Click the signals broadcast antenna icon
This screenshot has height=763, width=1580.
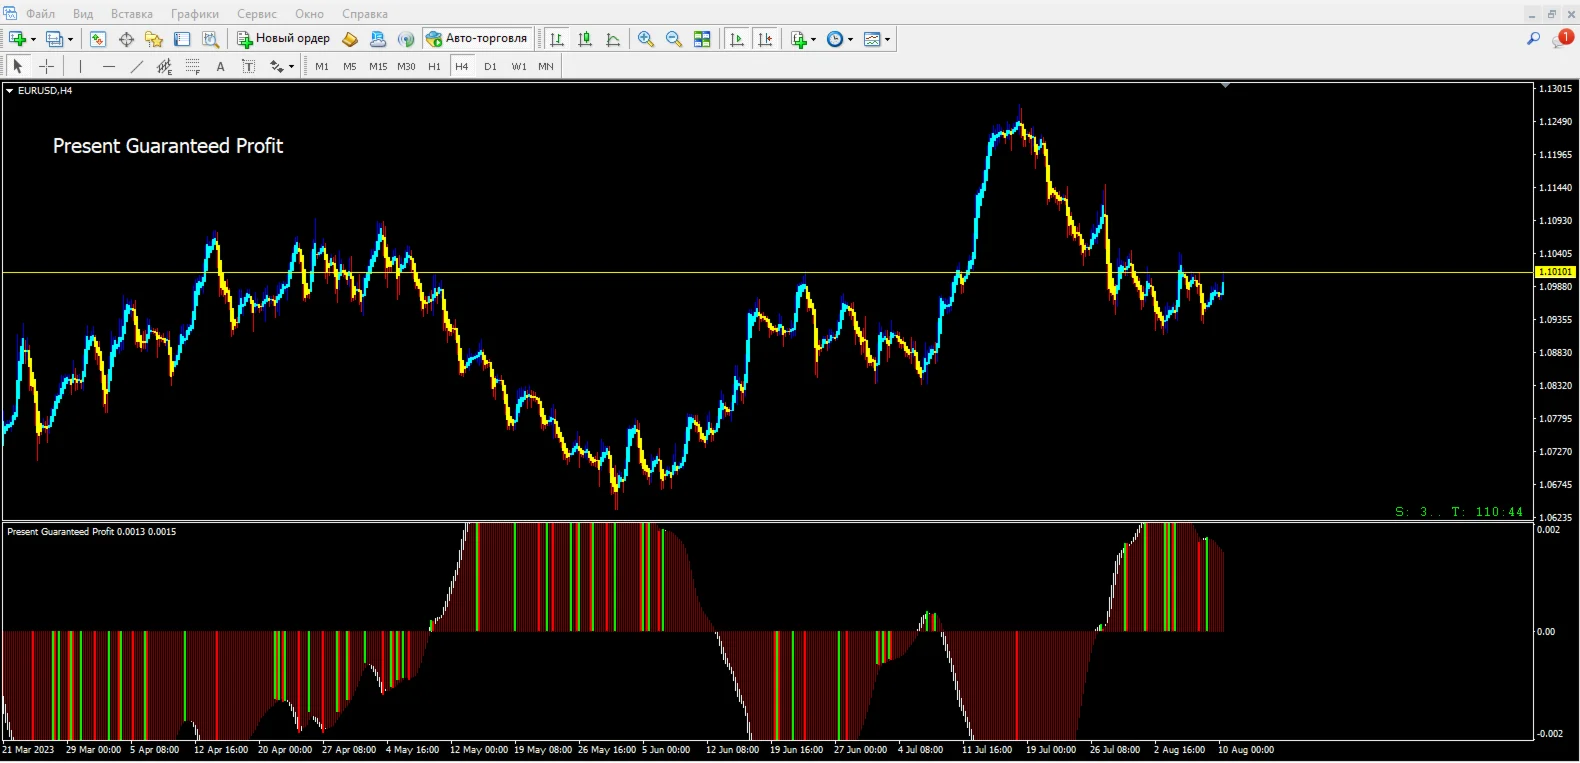(406, 39)
